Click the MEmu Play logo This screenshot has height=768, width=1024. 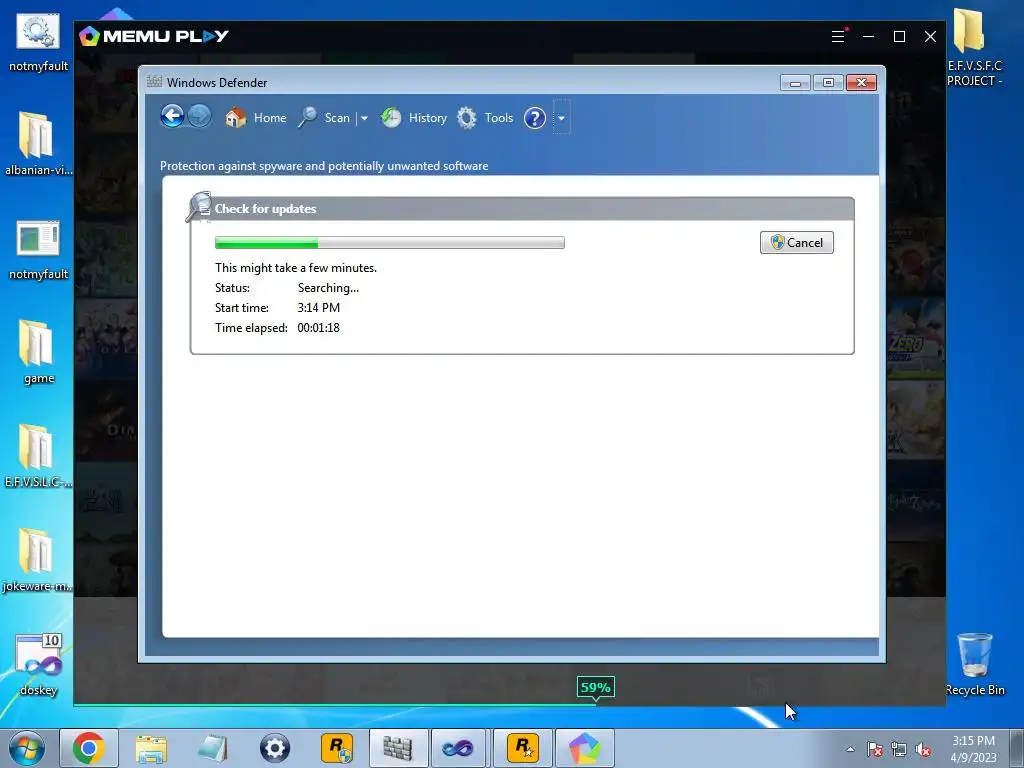pyautogui.click(x=154, y=36)
